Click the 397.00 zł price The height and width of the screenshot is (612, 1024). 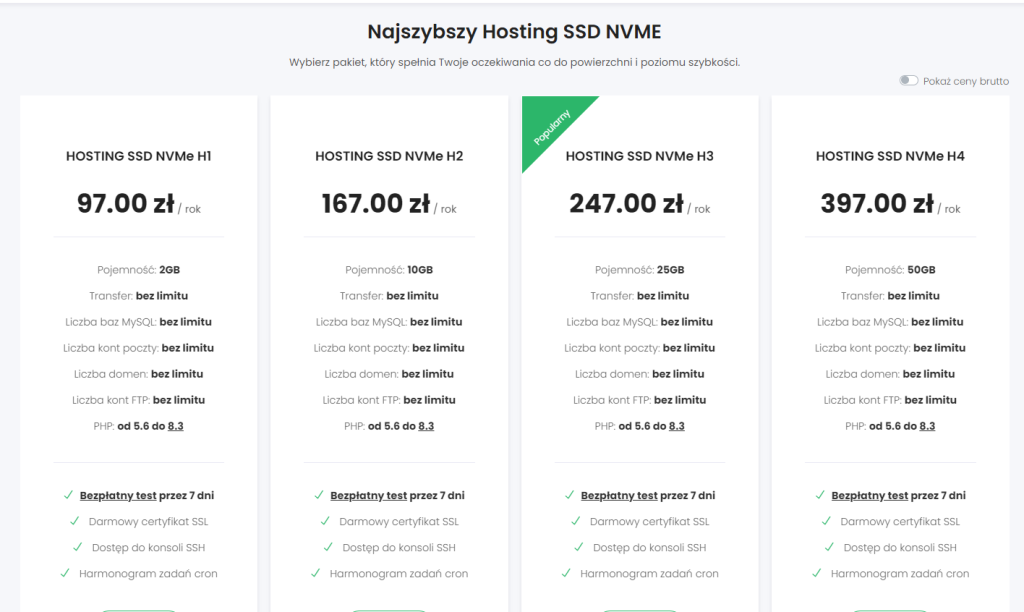(x=877, y=203)
